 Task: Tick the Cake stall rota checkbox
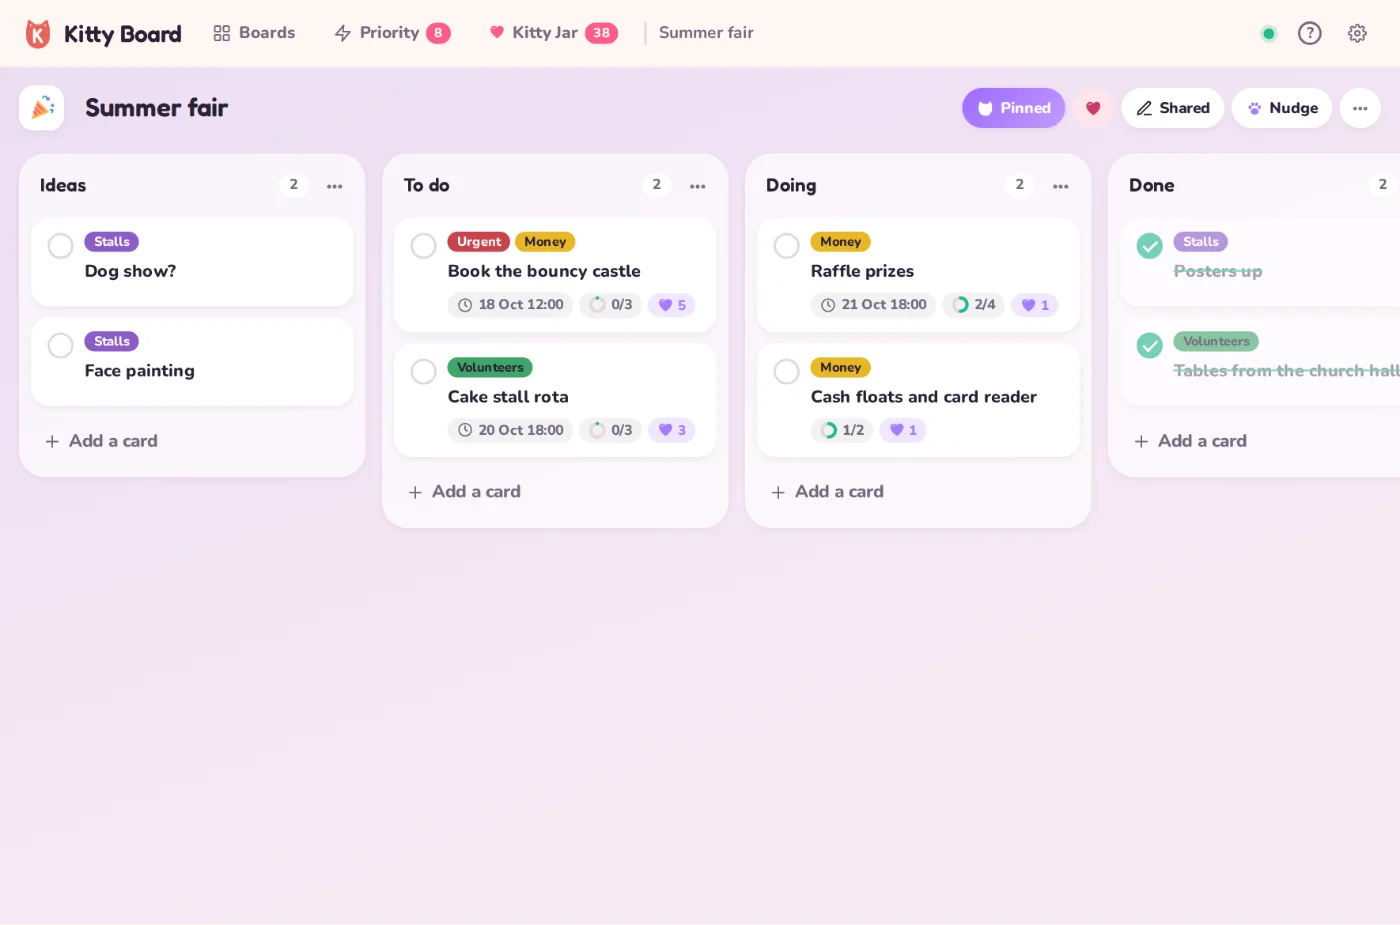(424, 371)
